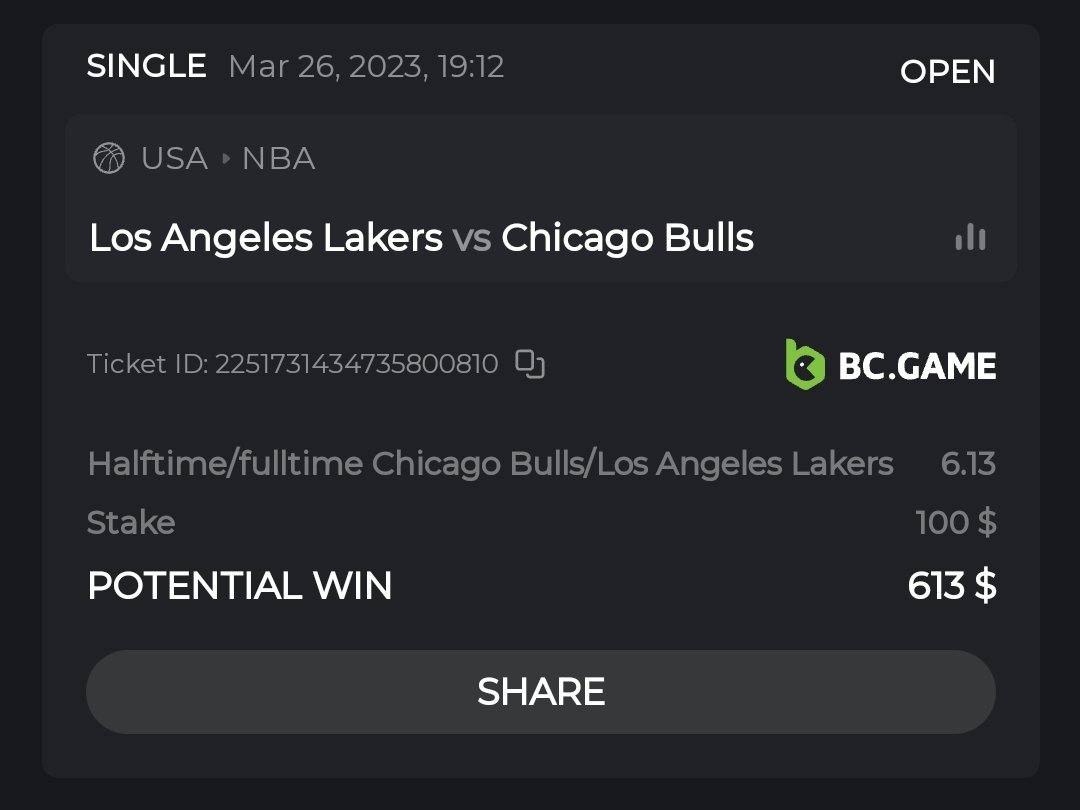Select the ticket ID number text
The image size is (1080, 810).
pyautogui.click(x=356, y=364)
